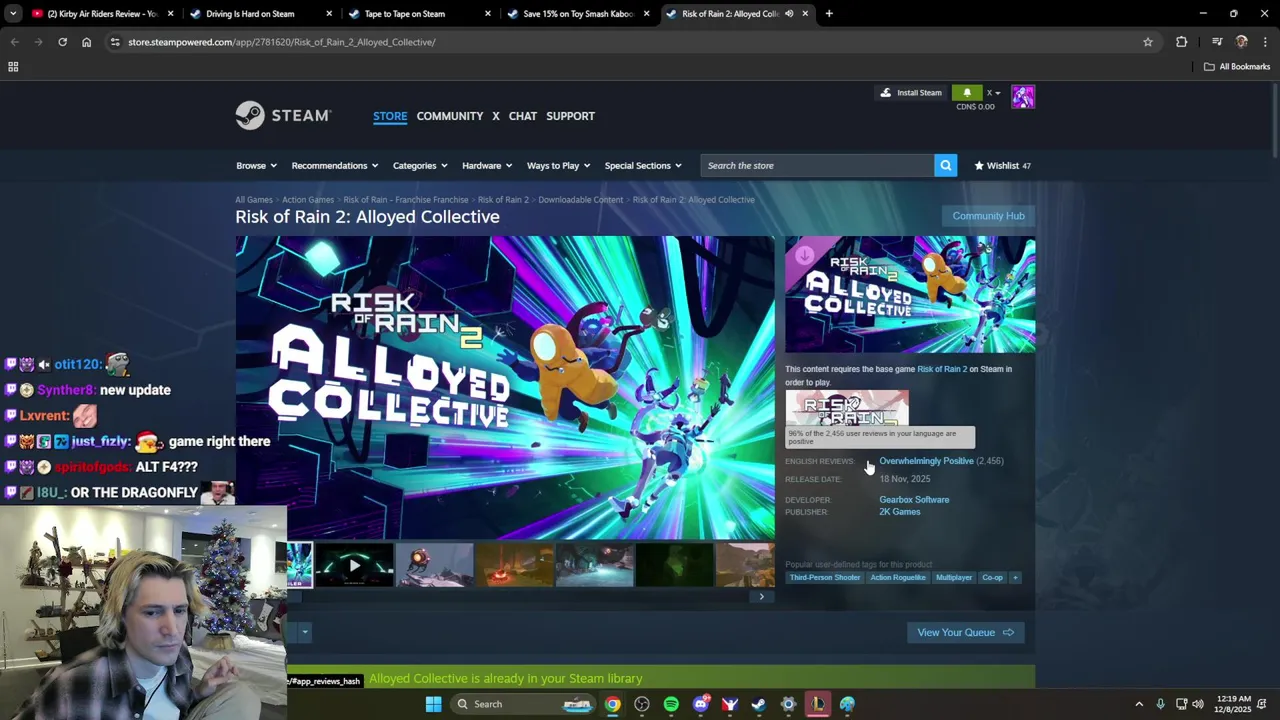Image resolution: width=1280 pixels, height=720 pixels.
Task: Switch to Toy Smash Kaboom tab
Action: coord(579,14)
